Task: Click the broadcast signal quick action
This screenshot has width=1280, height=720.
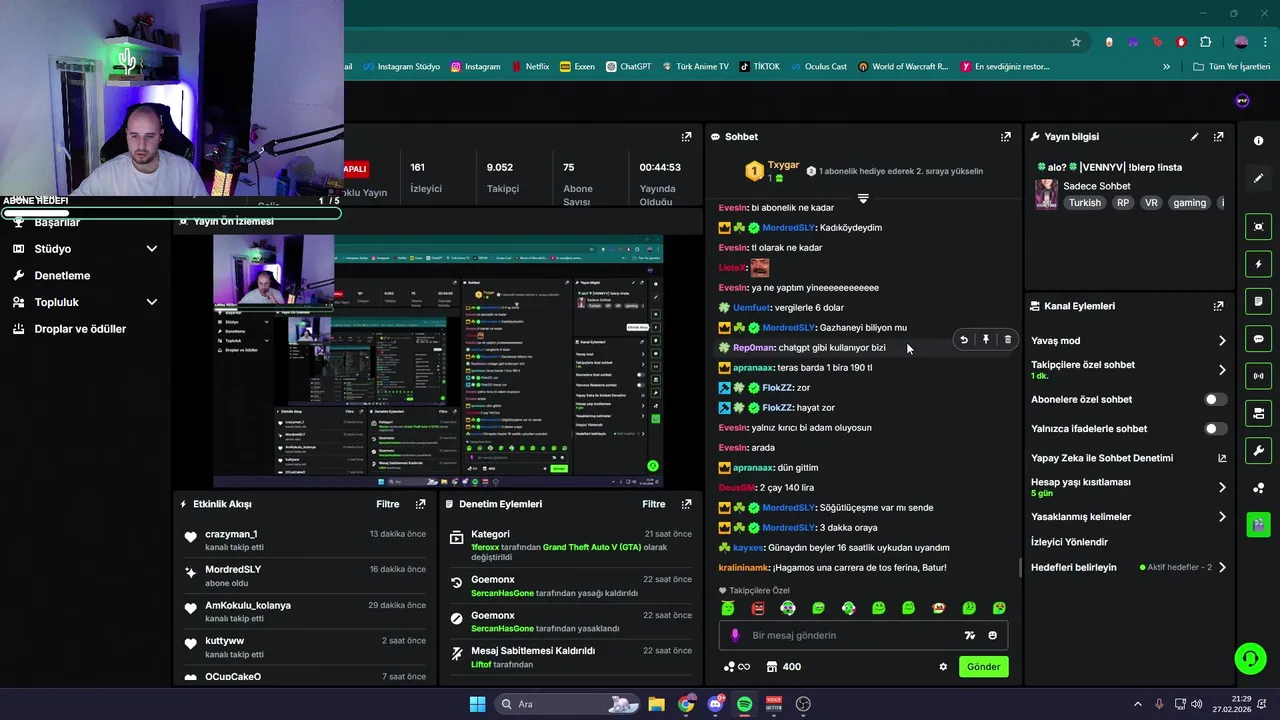Action: [x=1258, y=376]
